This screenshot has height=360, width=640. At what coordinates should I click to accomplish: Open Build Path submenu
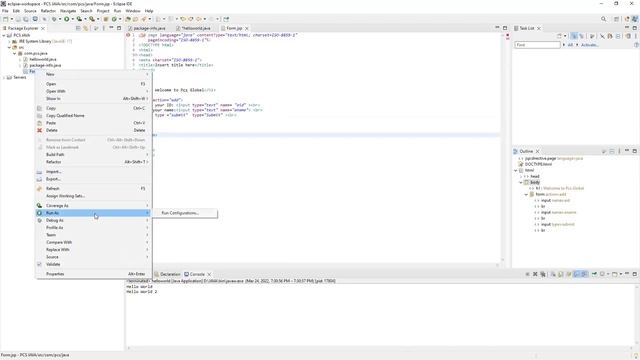click(x=93, y=155)
